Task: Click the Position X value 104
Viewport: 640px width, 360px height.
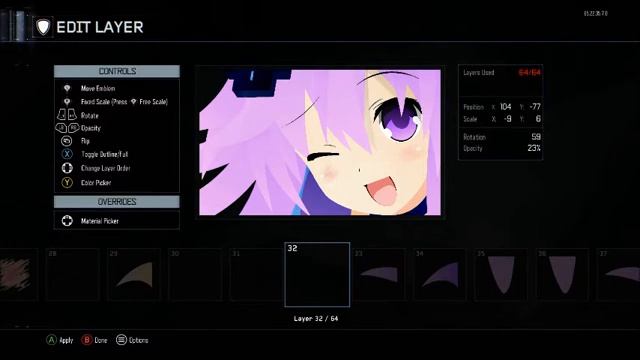Action: (505, 107)
